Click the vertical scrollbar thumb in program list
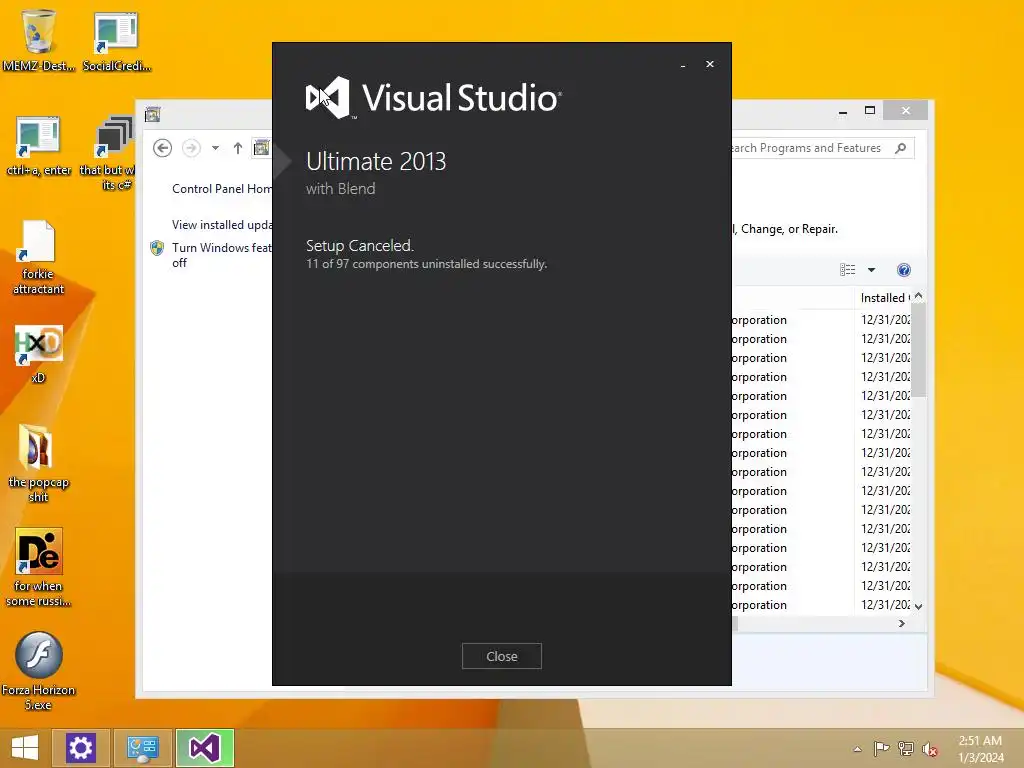The width and height of the screenshot is (1024, 768). [x=919, y=350]
